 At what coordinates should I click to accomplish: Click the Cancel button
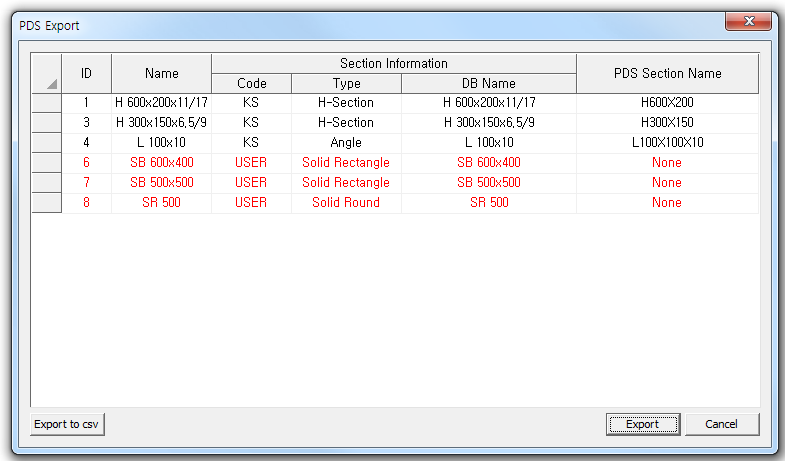721,424
